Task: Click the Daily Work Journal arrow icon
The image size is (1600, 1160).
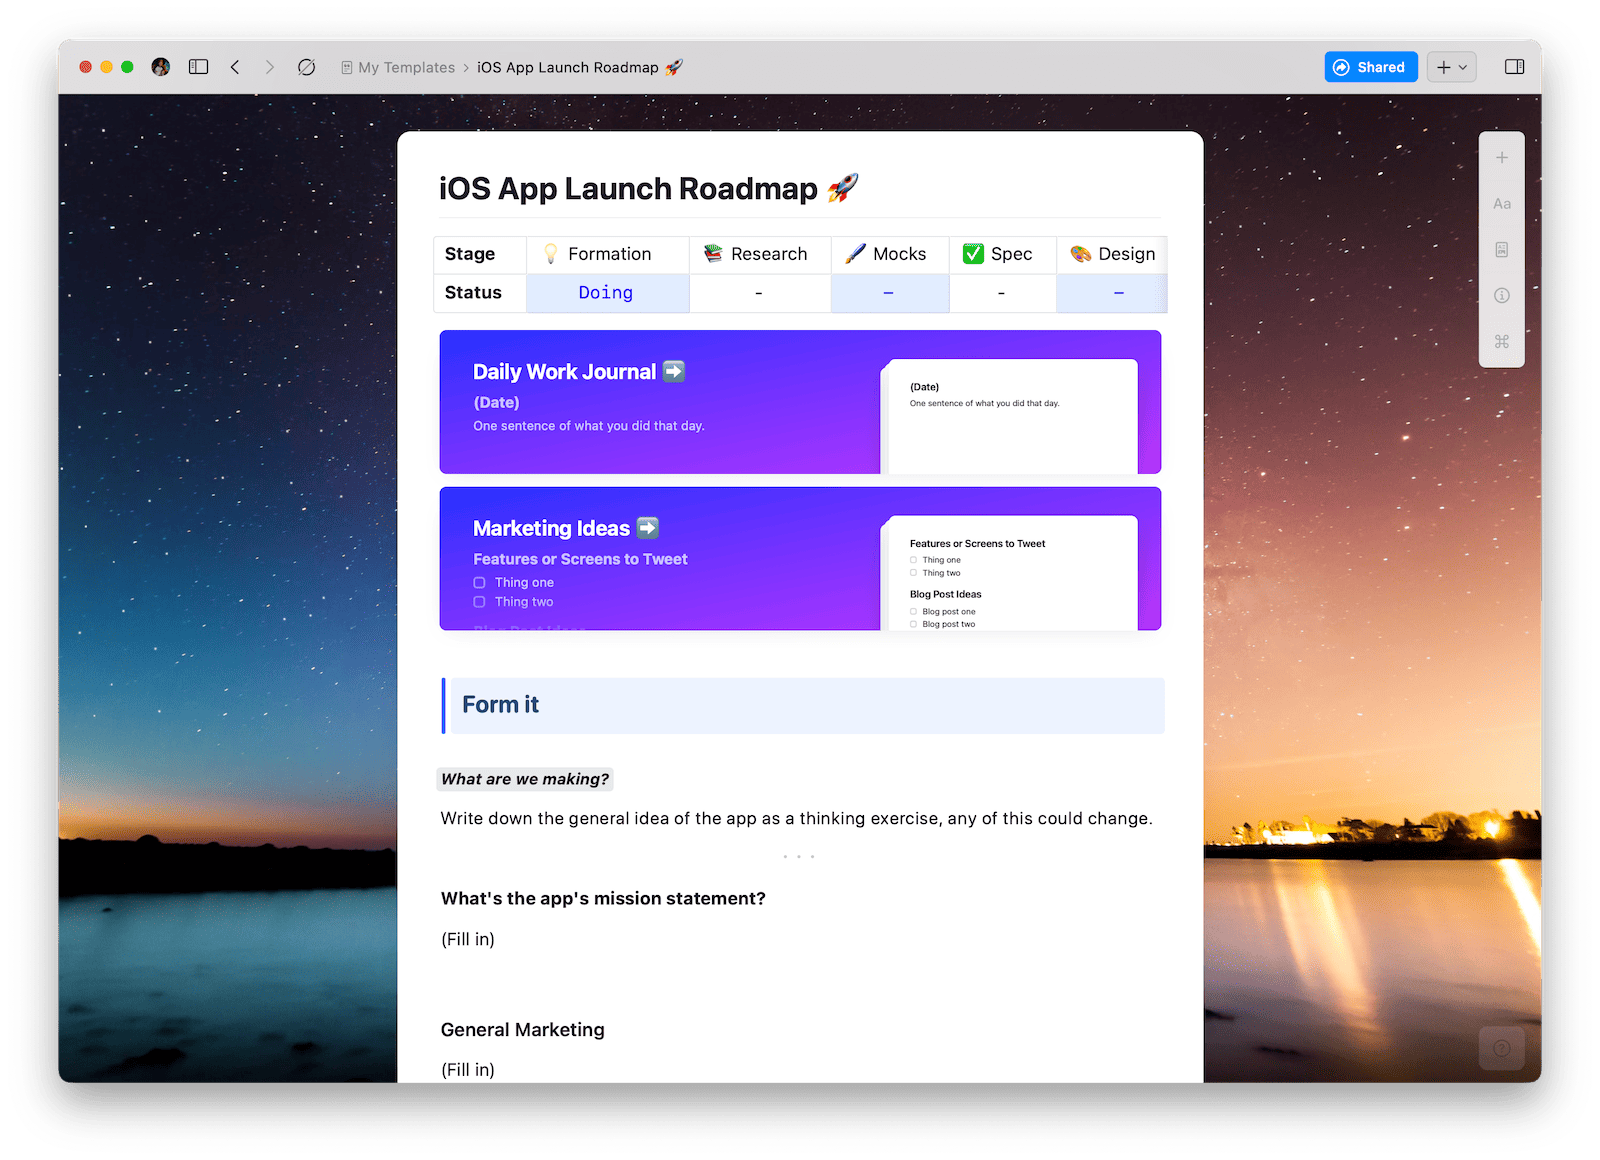Action: coord(674,371)
